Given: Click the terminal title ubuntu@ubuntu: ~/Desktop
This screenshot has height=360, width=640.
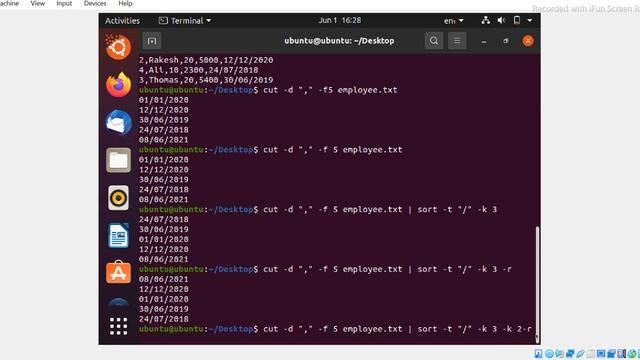Looking at the screenshot, I should click(339, 41).
